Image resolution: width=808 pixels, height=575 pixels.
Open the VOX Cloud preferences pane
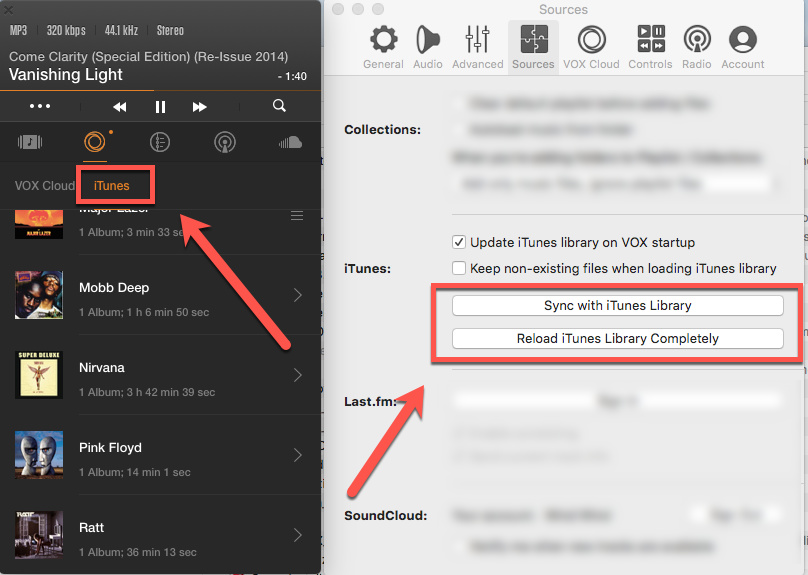(x=591, y=47)
